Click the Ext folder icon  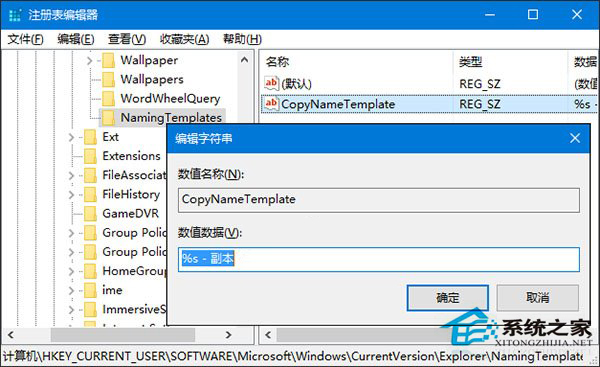(90, 137)
